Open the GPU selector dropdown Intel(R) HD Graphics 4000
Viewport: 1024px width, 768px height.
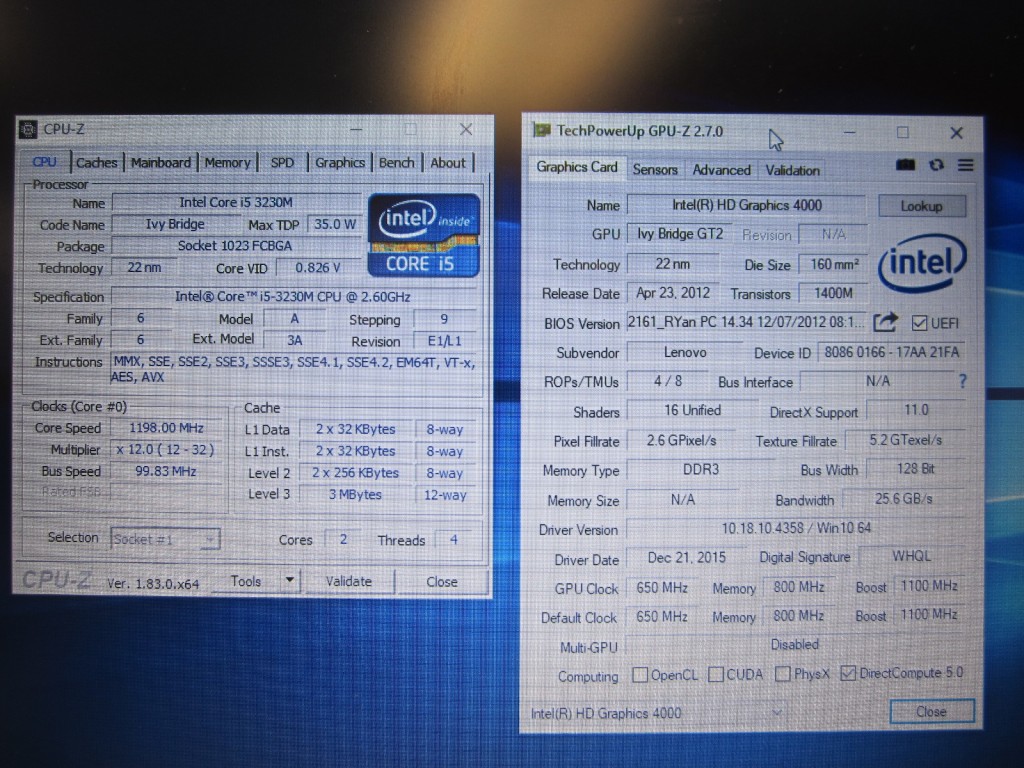click(656, 712)
